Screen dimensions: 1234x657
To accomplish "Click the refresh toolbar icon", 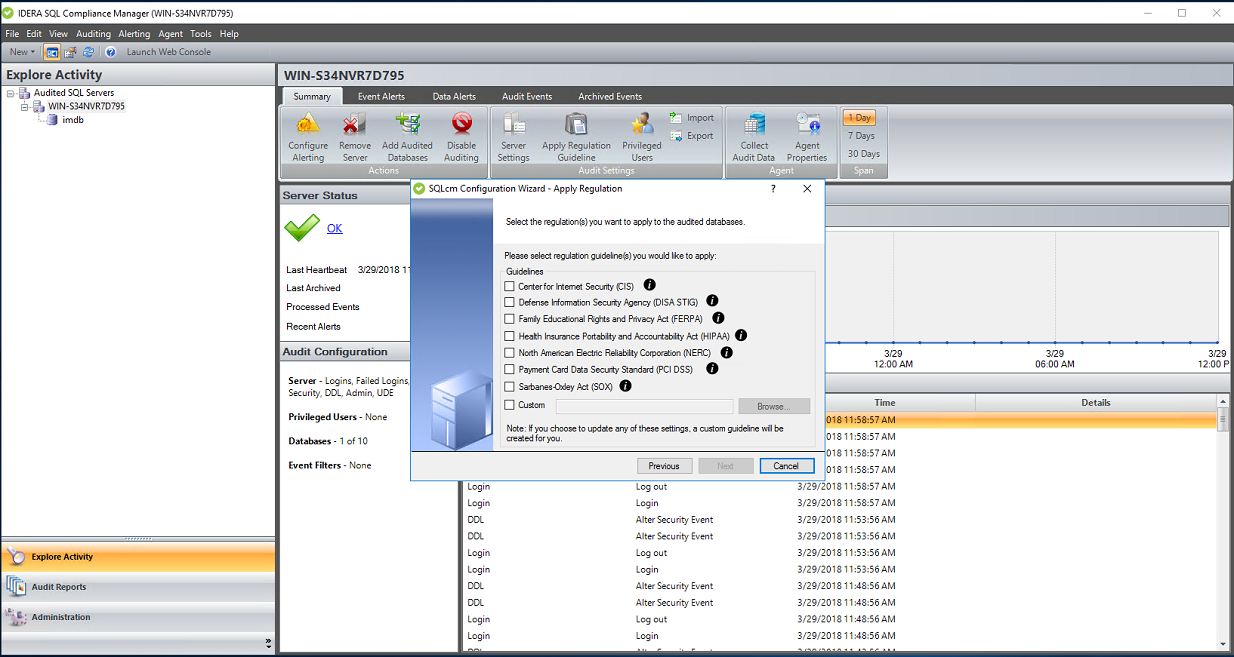I will (88, 52).
